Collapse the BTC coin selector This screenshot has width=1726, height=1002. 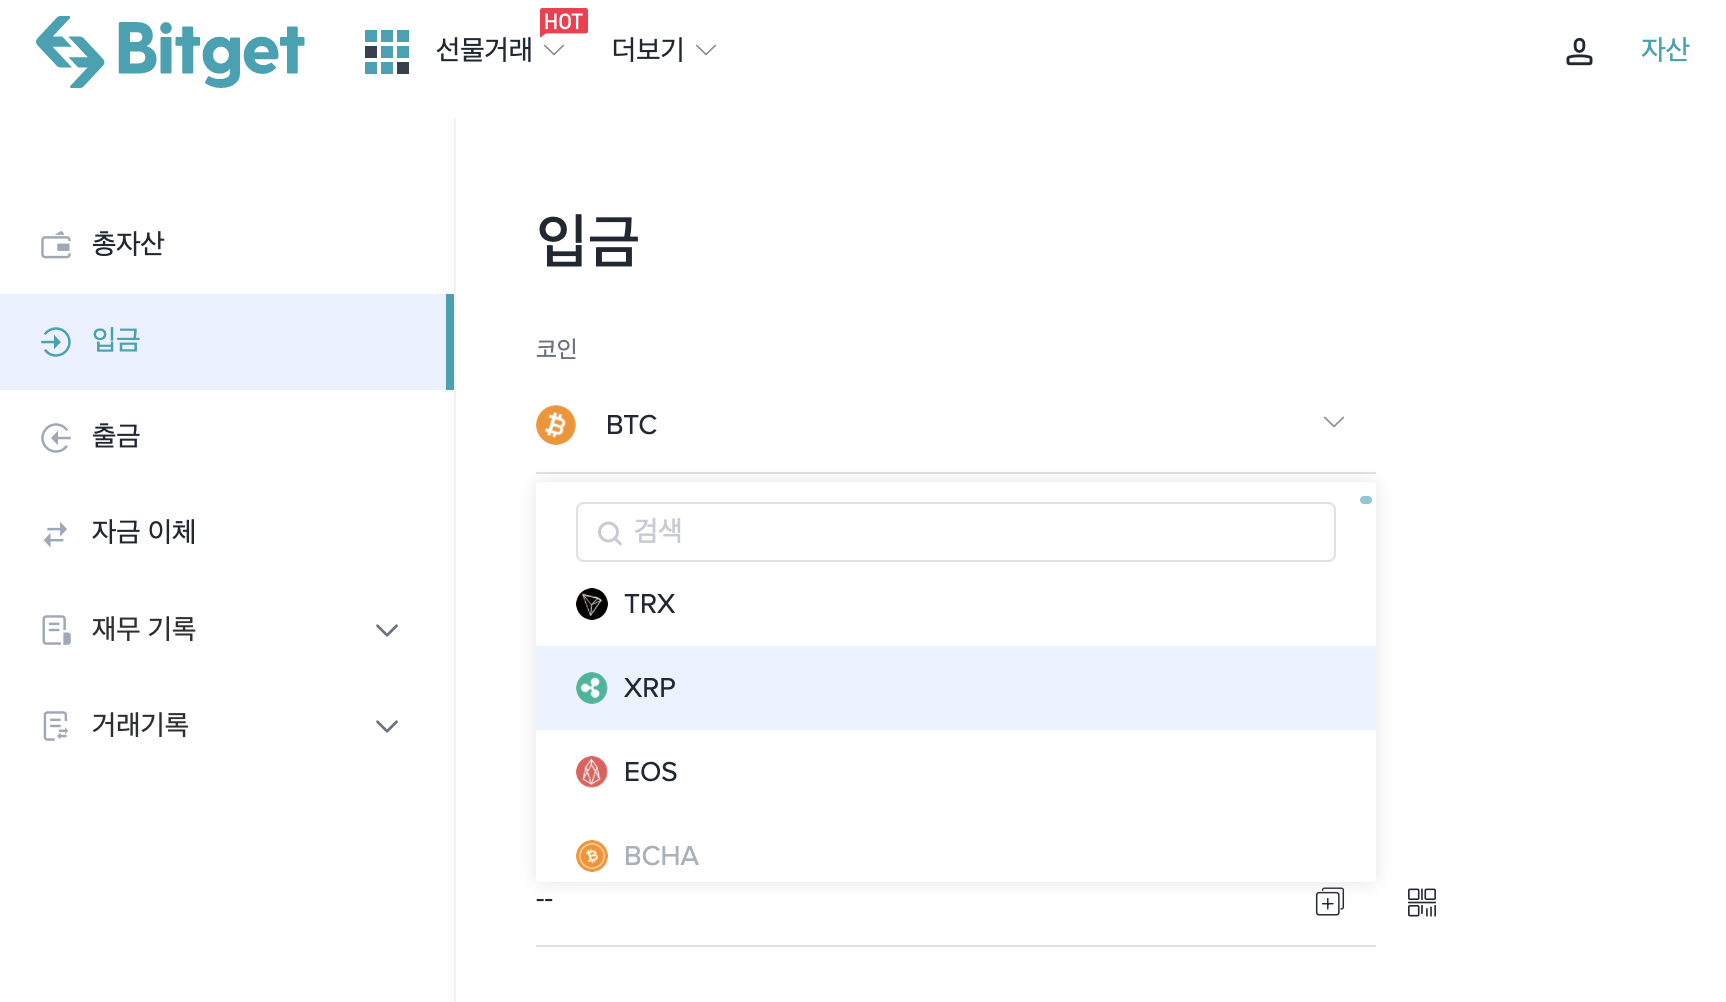point(1334,423)
